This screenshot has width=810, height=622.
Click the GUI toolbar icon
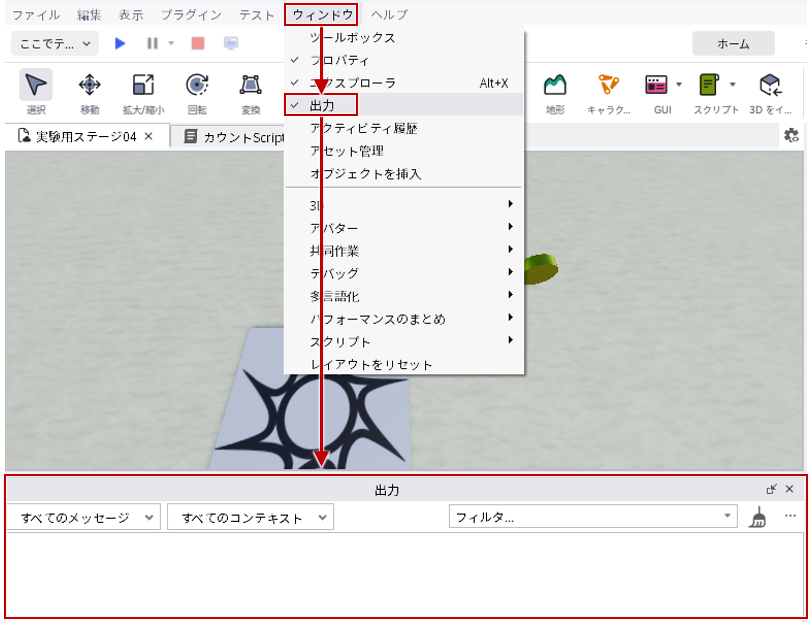(657, 85)
